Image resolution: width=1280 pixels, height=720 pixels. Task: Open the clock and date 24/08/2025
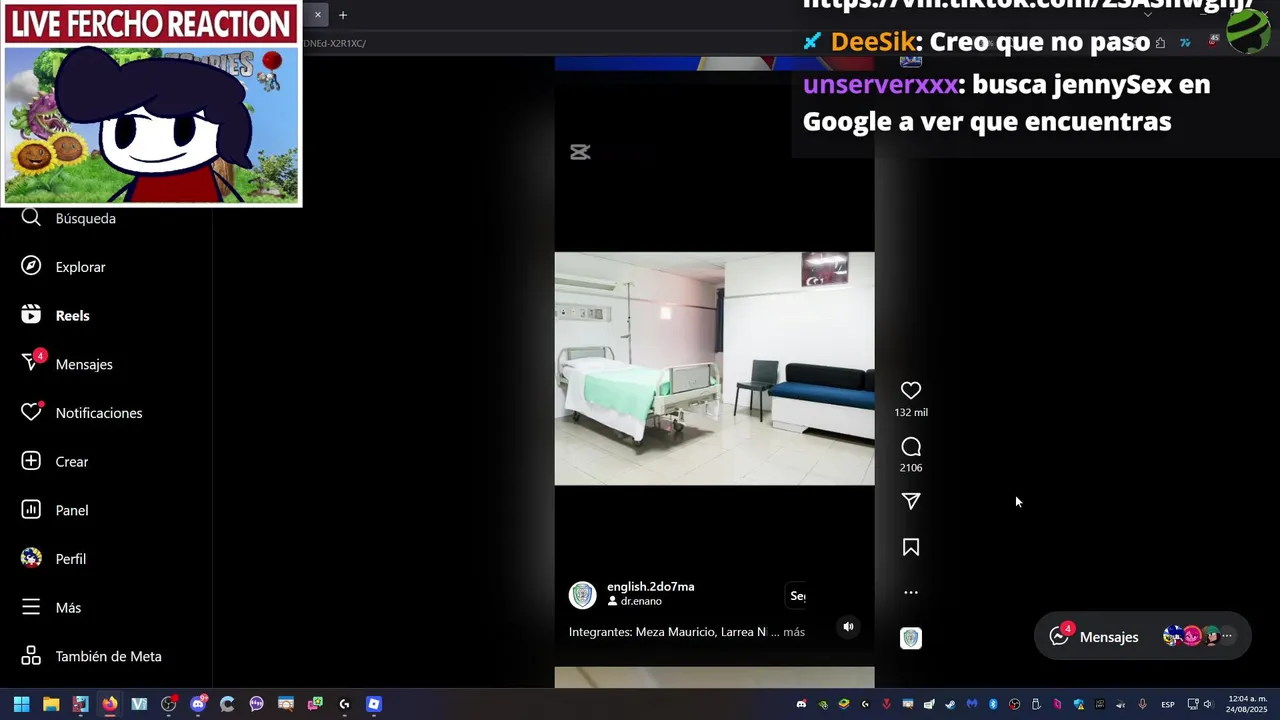coord(1247,704)
